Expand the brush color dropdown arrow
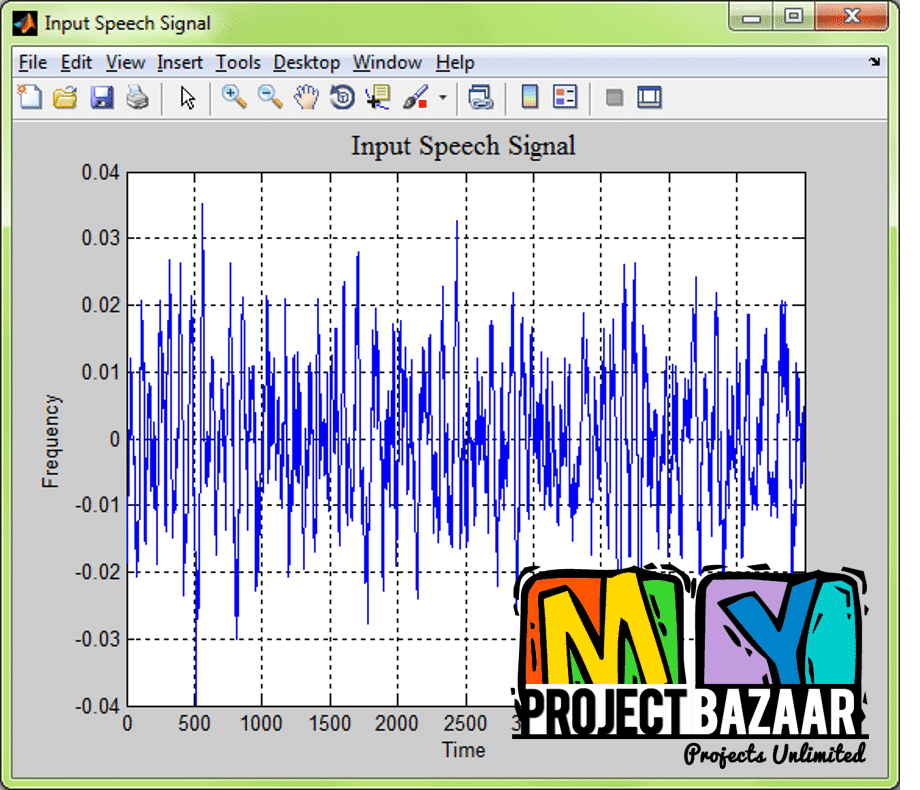Viewport: 920px width, 790px height. click(x=442, y=98)
